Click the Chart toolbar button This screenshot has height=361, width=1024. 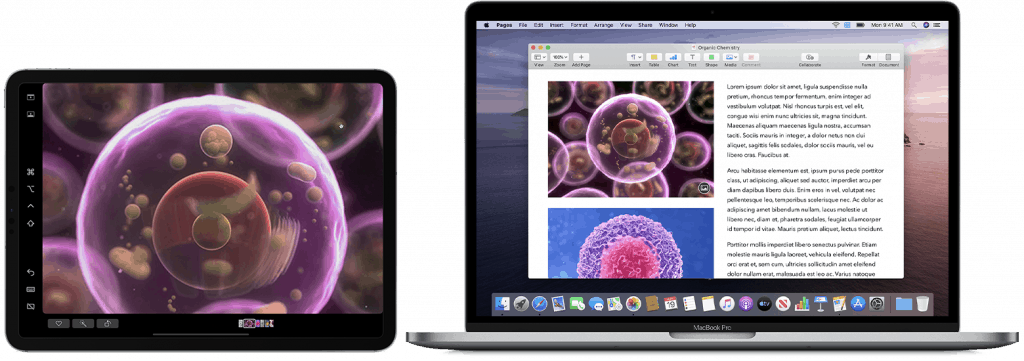click(673, 57)
